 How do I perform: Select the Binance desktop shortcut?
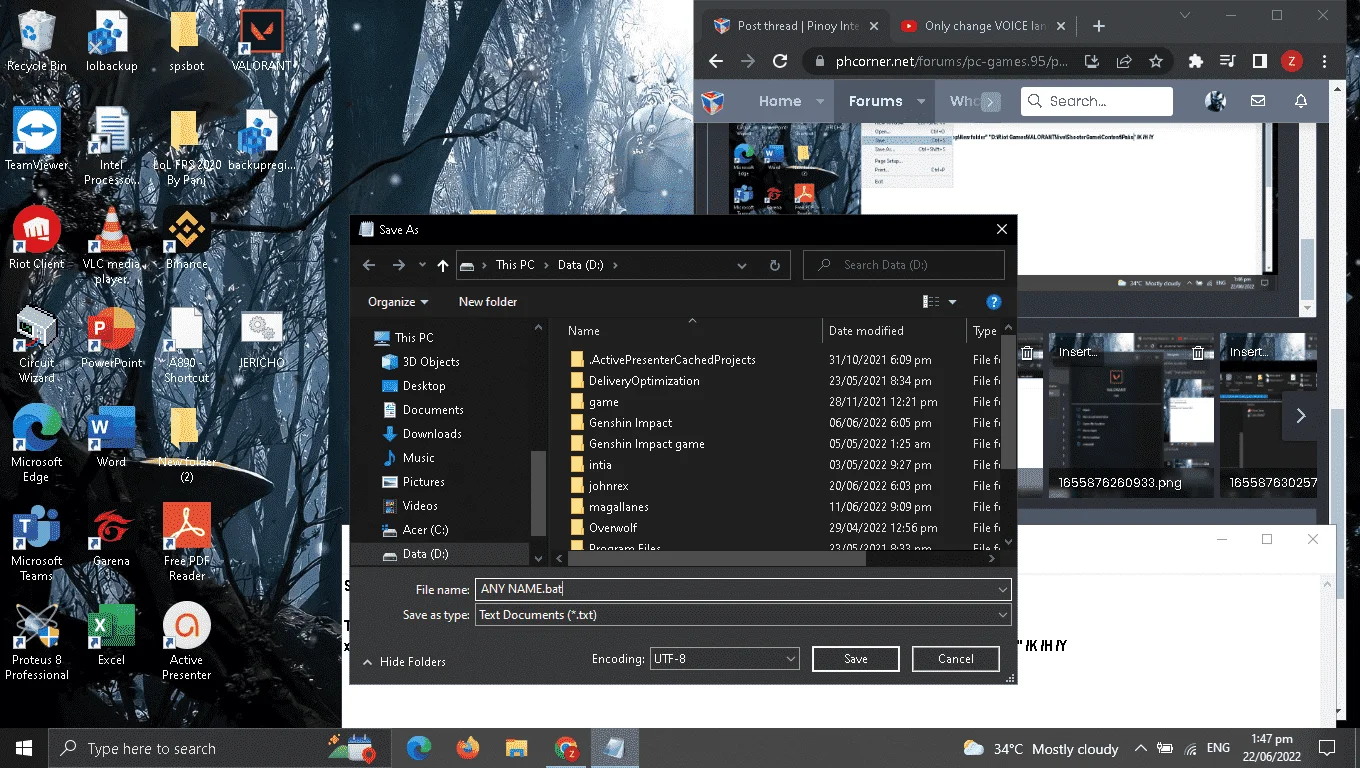[187, 239]
